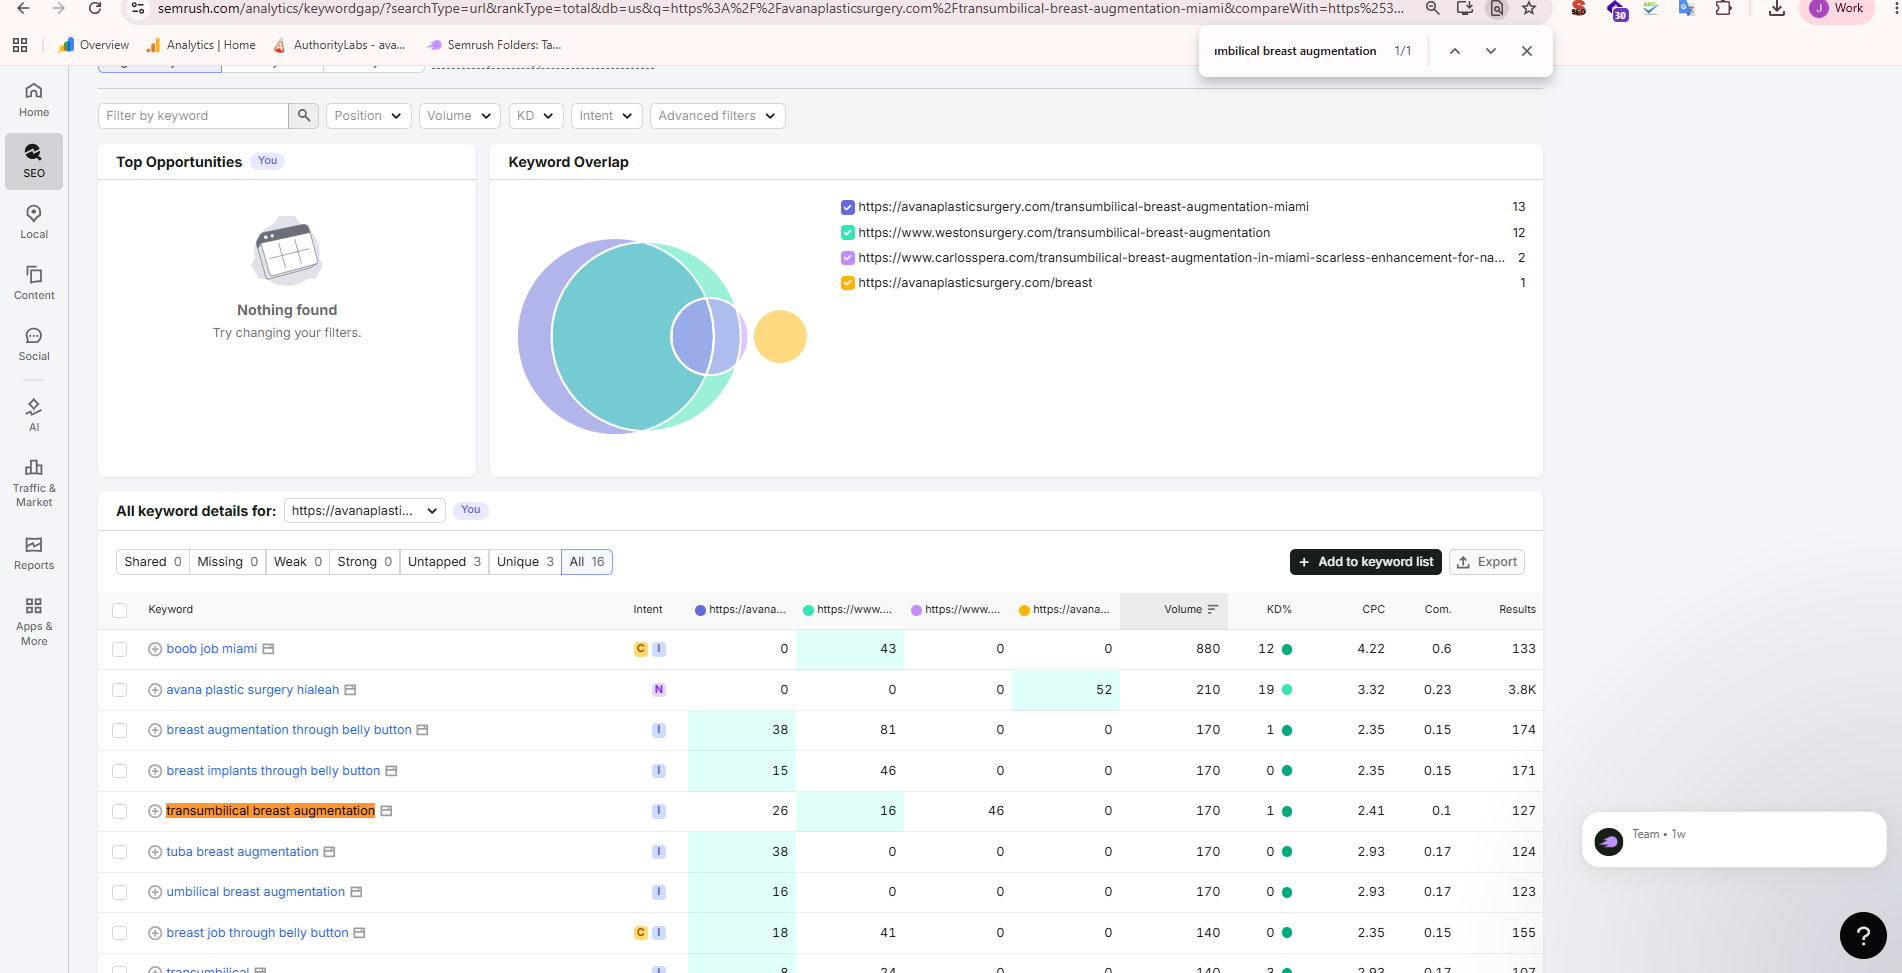Reload the browser page
The height and width of the screenshot is (973, 1902).
(x=95, y=8)
